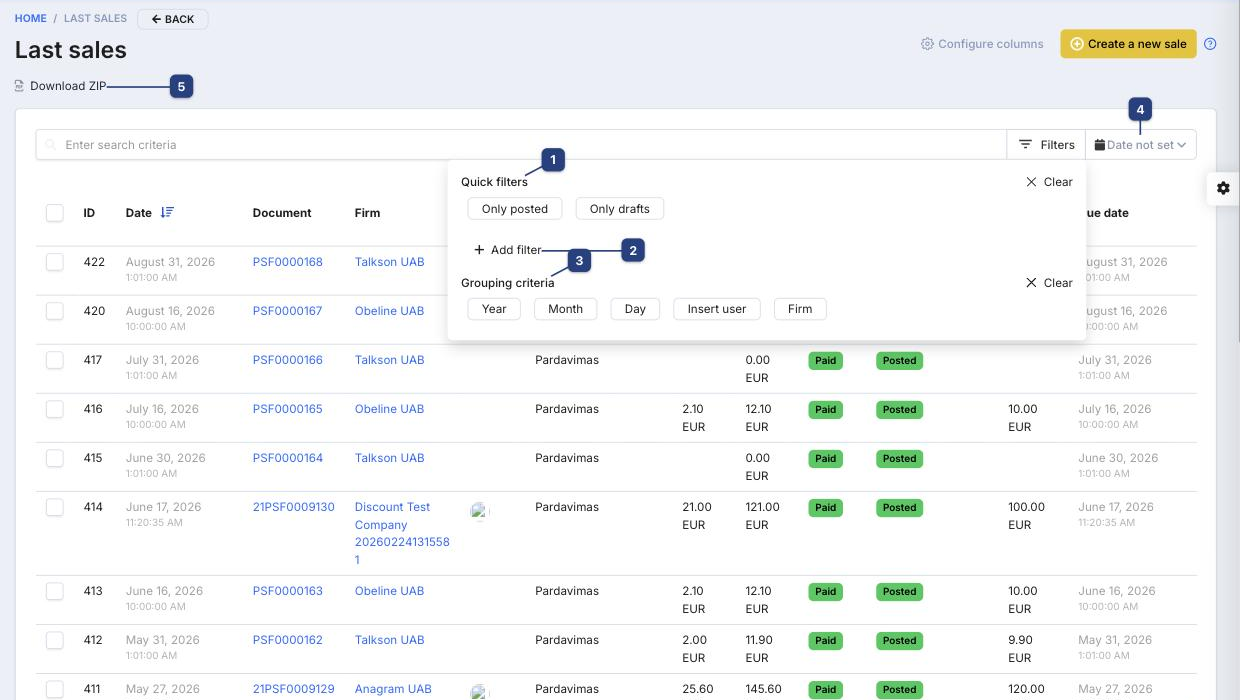Open Anagram UAB firm link

tap(393, 689)
